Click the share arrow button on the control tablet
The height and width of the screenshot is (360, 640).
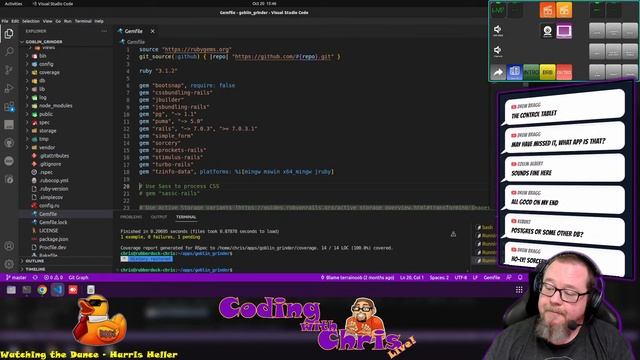[498, 73]
